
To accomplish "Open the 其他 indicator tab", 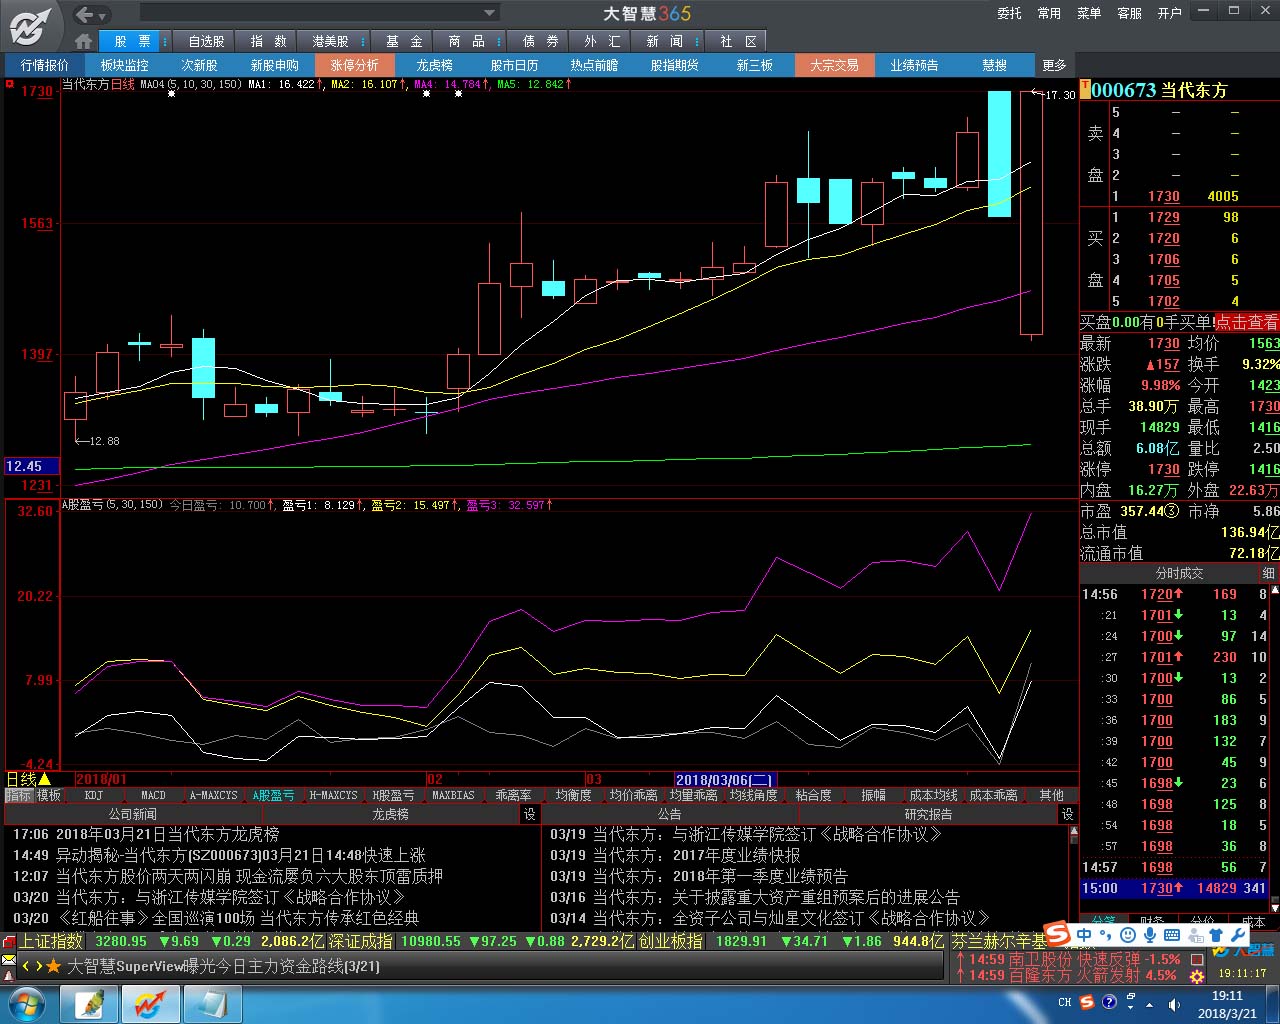I will pos(1052,795).
